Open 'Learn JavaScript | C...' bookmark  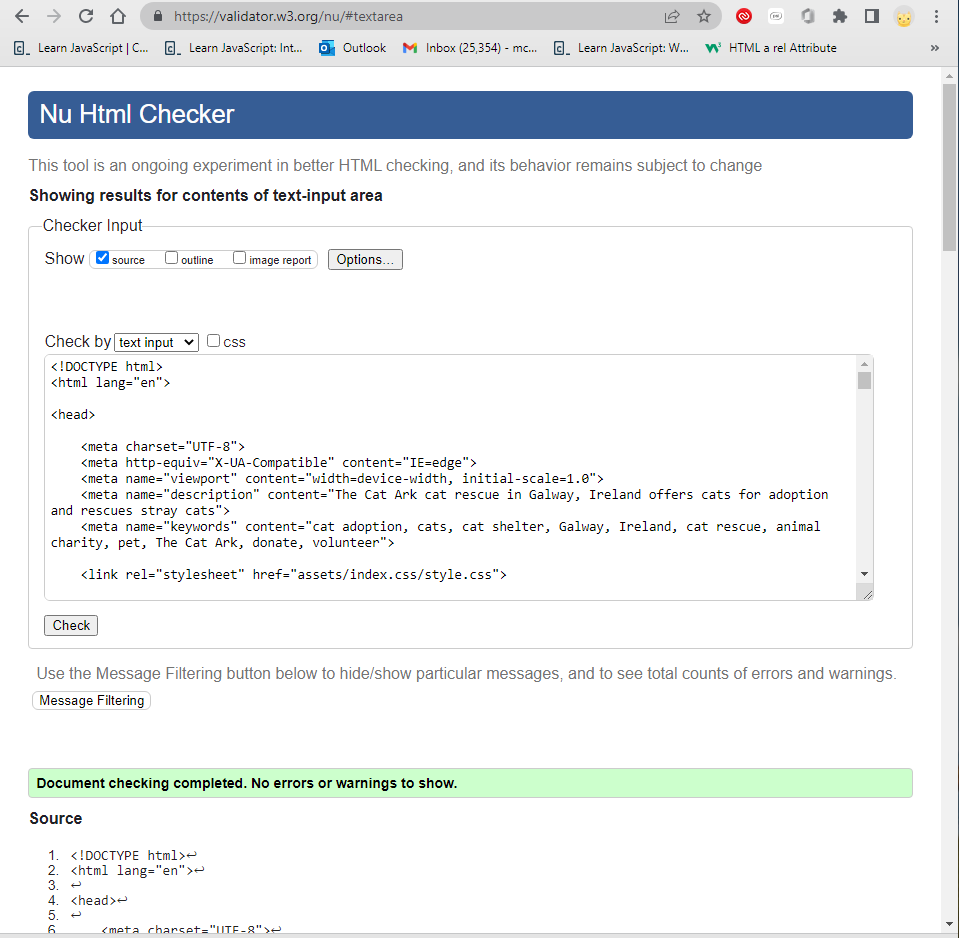tap(81, 48)
